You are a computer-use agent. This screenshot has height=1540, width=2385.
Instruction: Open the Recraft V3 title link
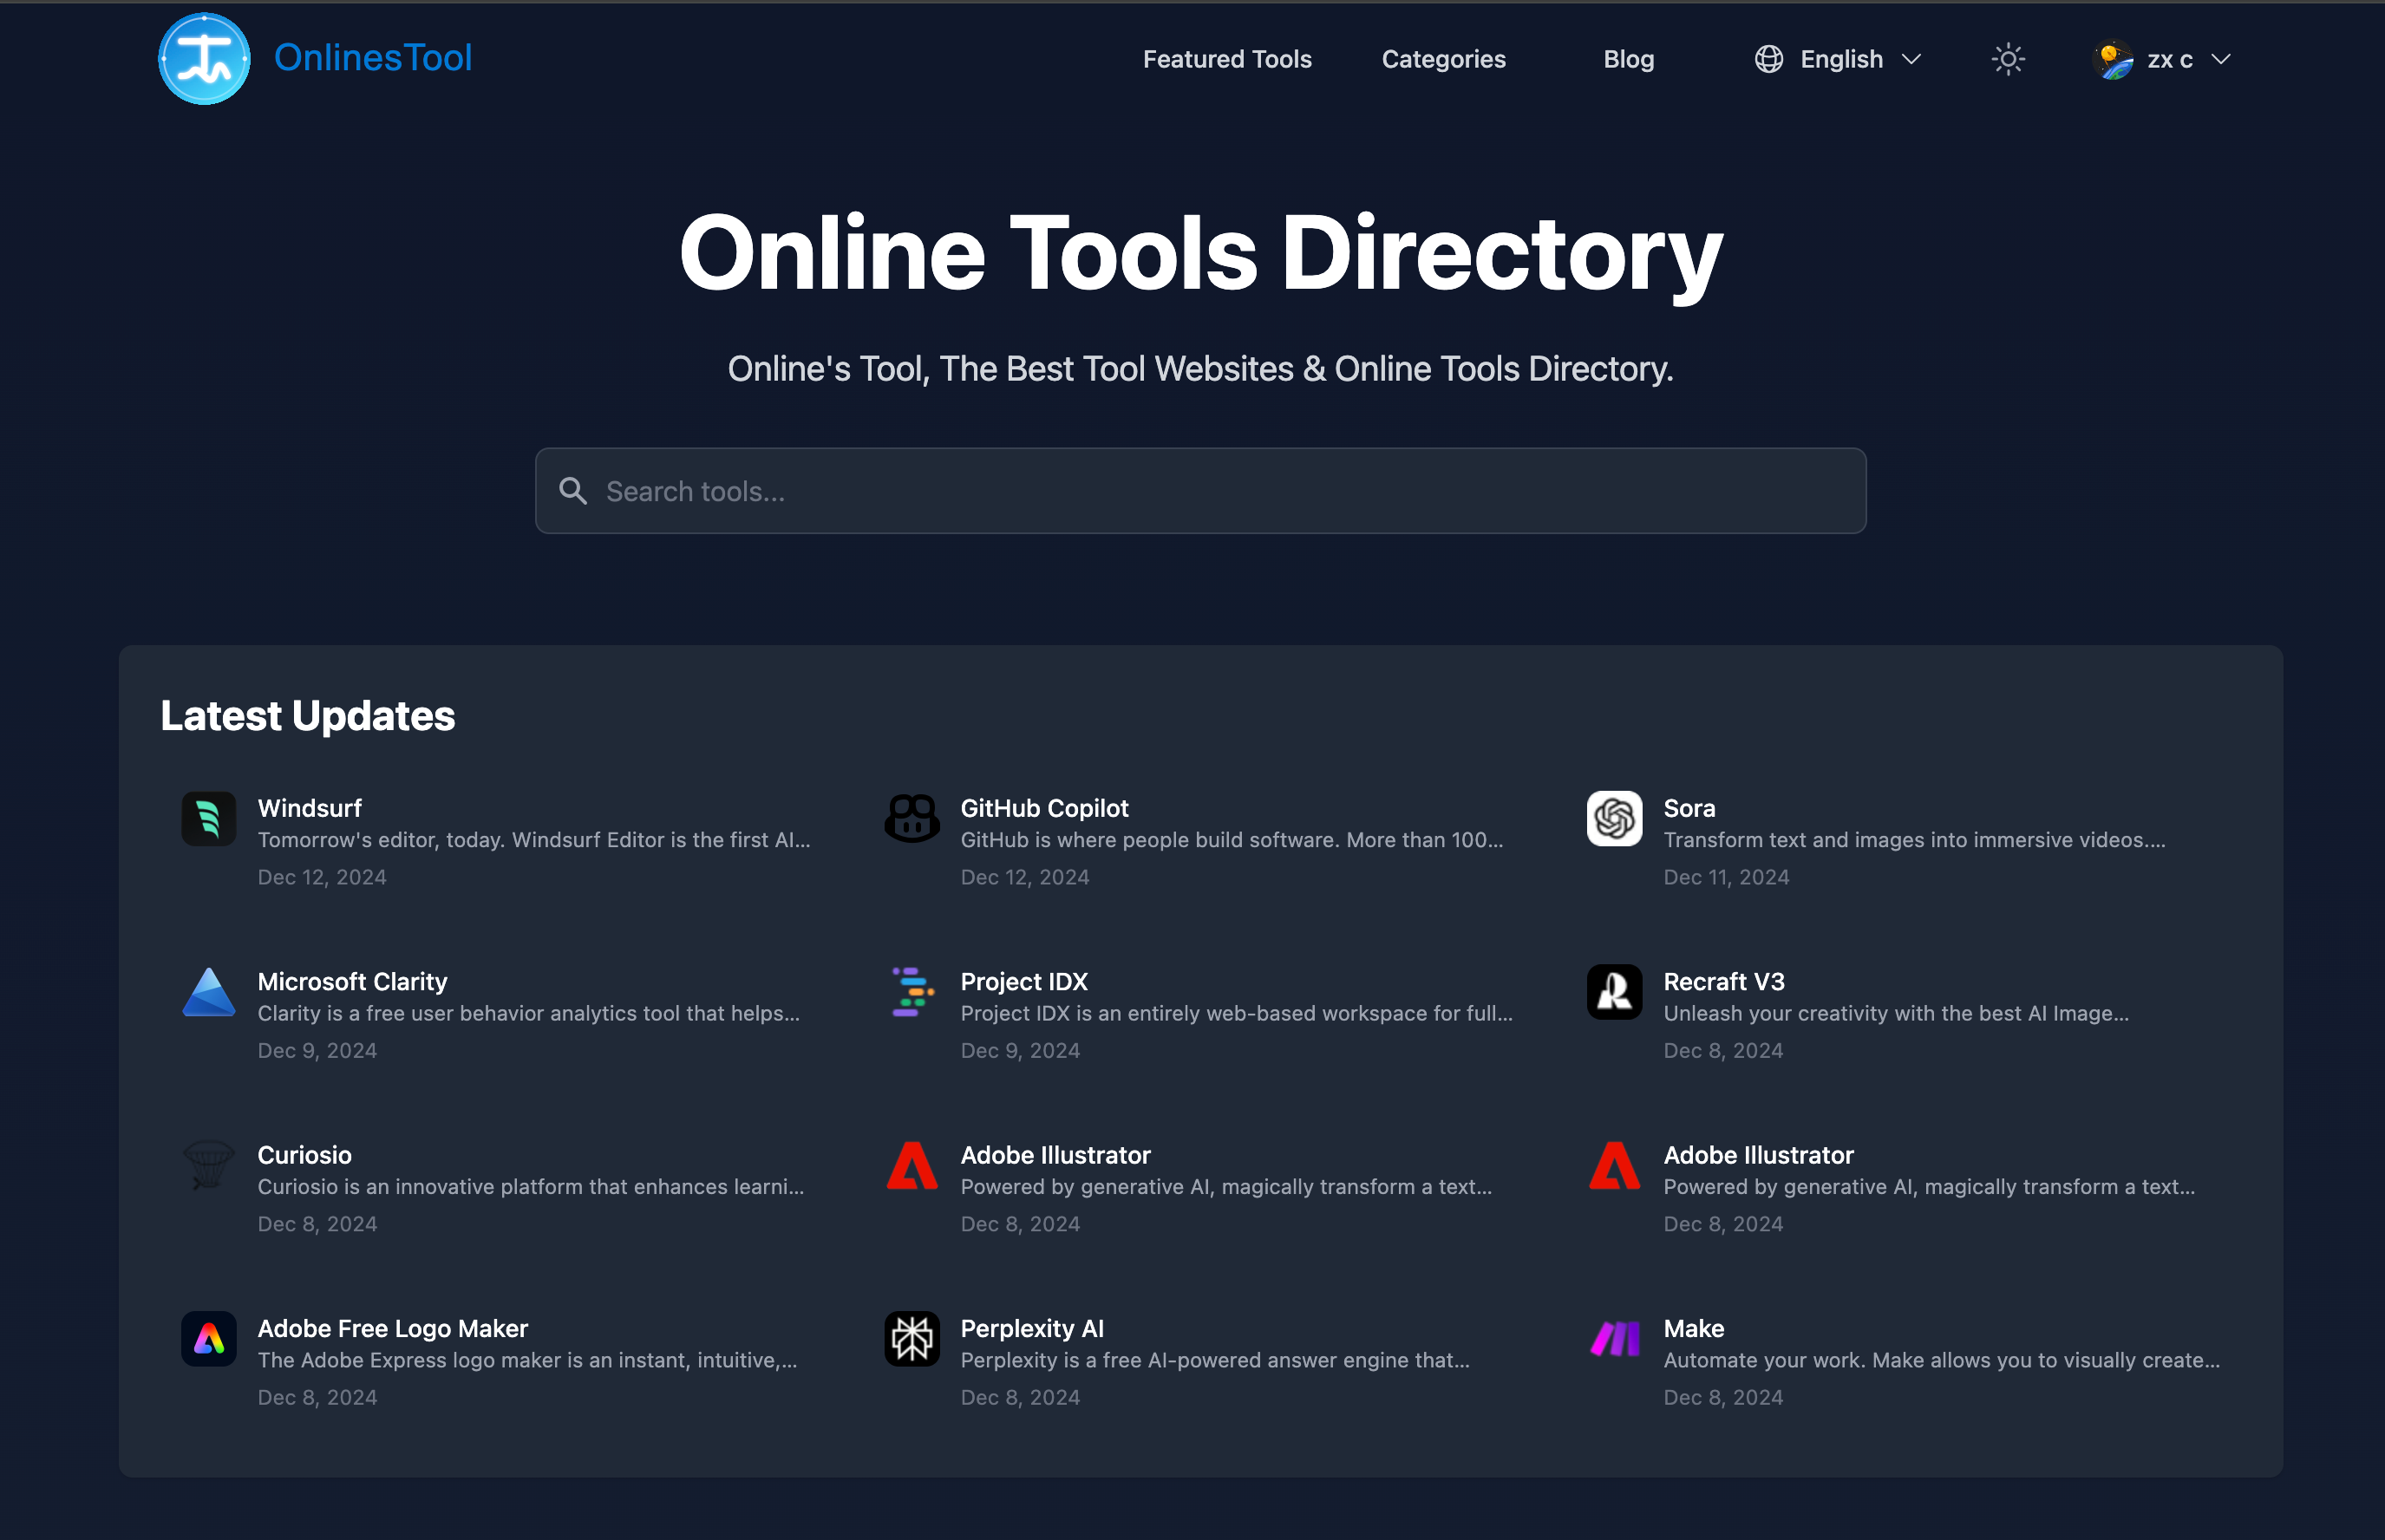[x=1723, y=981]
